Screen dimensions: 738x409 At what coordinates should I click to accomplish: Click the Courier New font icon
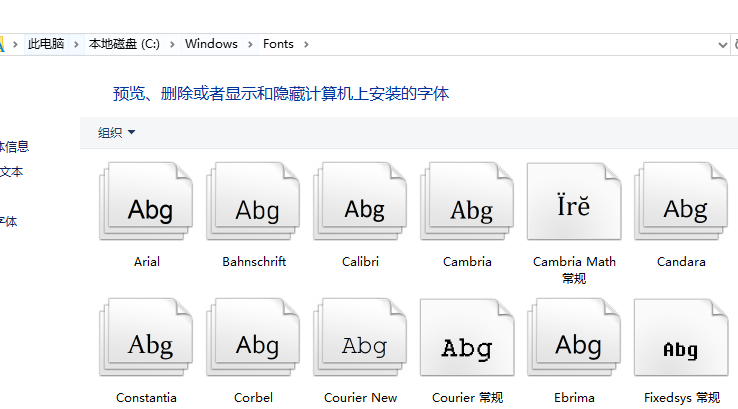(361, 340)
